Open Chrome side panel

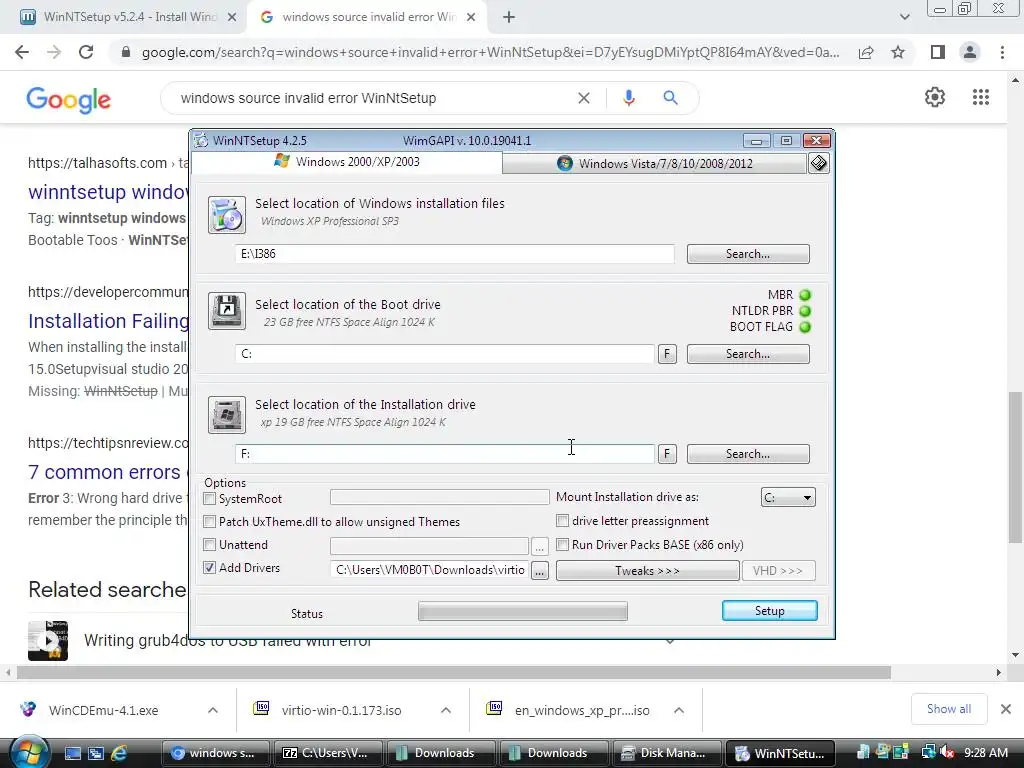pyautogui.click(x=938, y=52)
